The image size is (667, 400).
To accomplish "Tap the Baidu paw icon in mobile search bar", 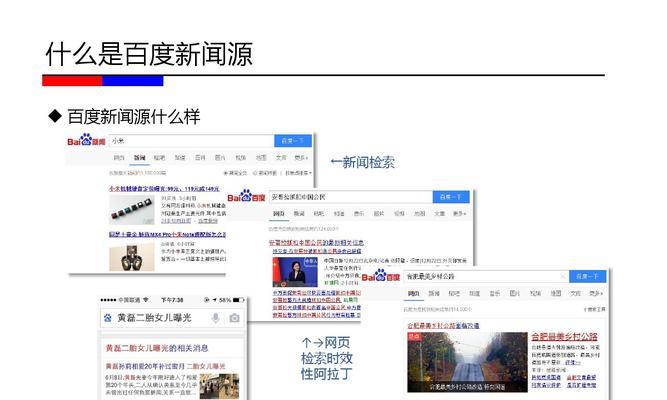I will tap(108, 318).
